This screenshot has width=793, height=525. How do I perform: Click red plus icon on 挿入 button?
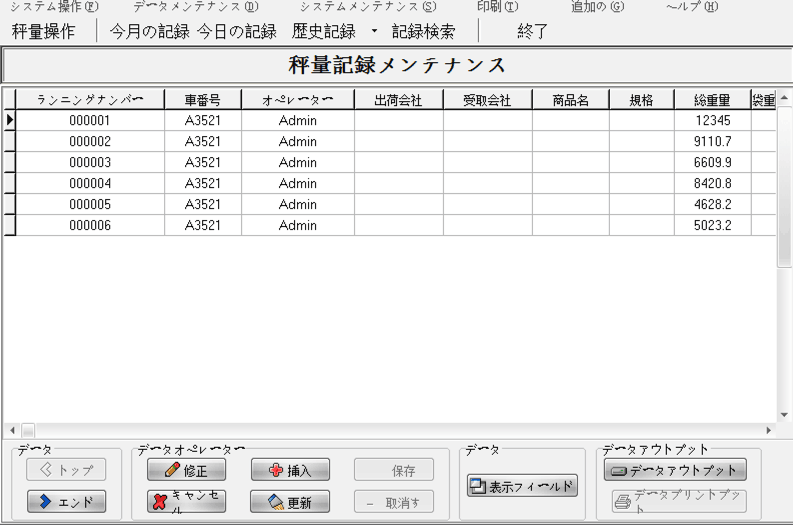276,470
